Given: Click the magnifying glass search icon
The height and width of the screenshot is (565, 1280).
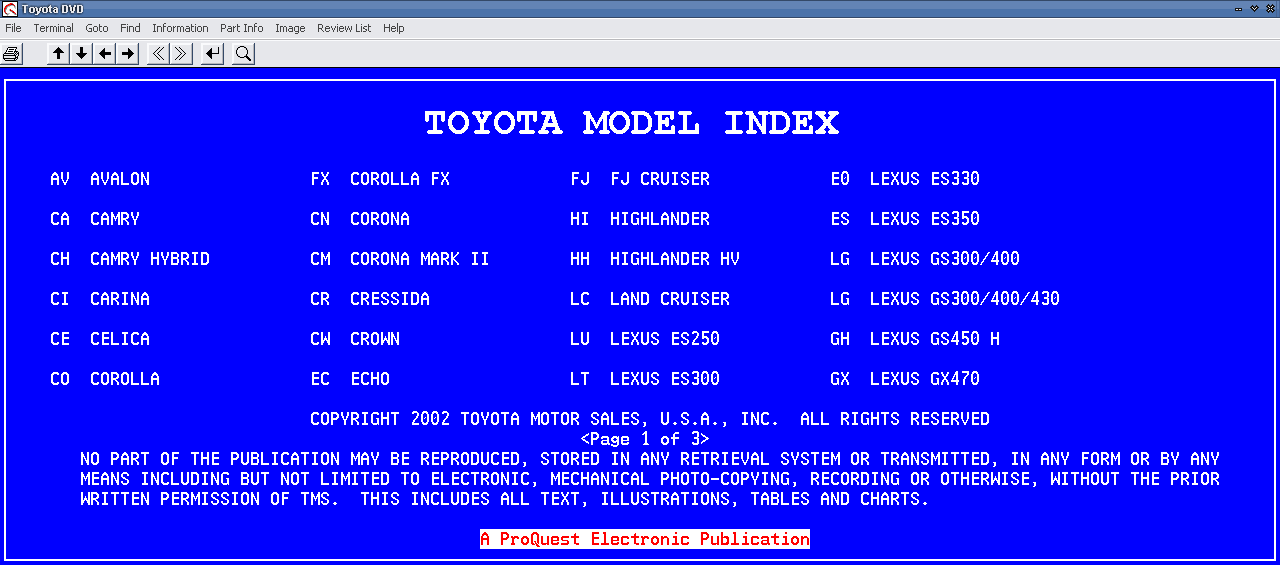Looking at the screenshot, I should click(243, 54).
